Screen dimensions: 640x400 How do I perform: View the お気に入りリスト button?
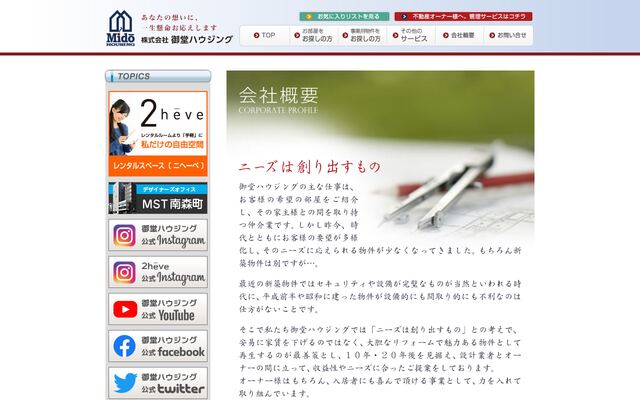tap(344, 16)
